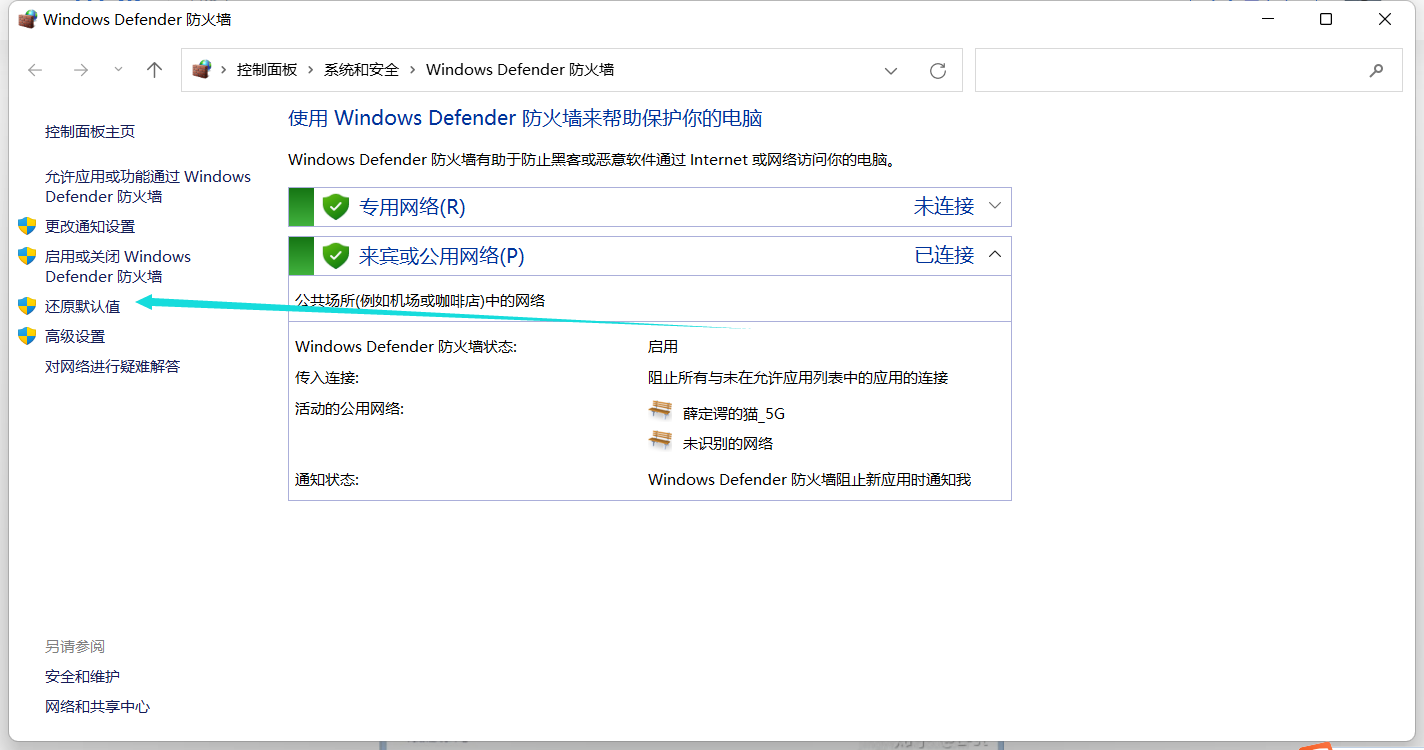Select 控制面板 in the breadcrumb
1424x750 pixels.
pos(267,70)
